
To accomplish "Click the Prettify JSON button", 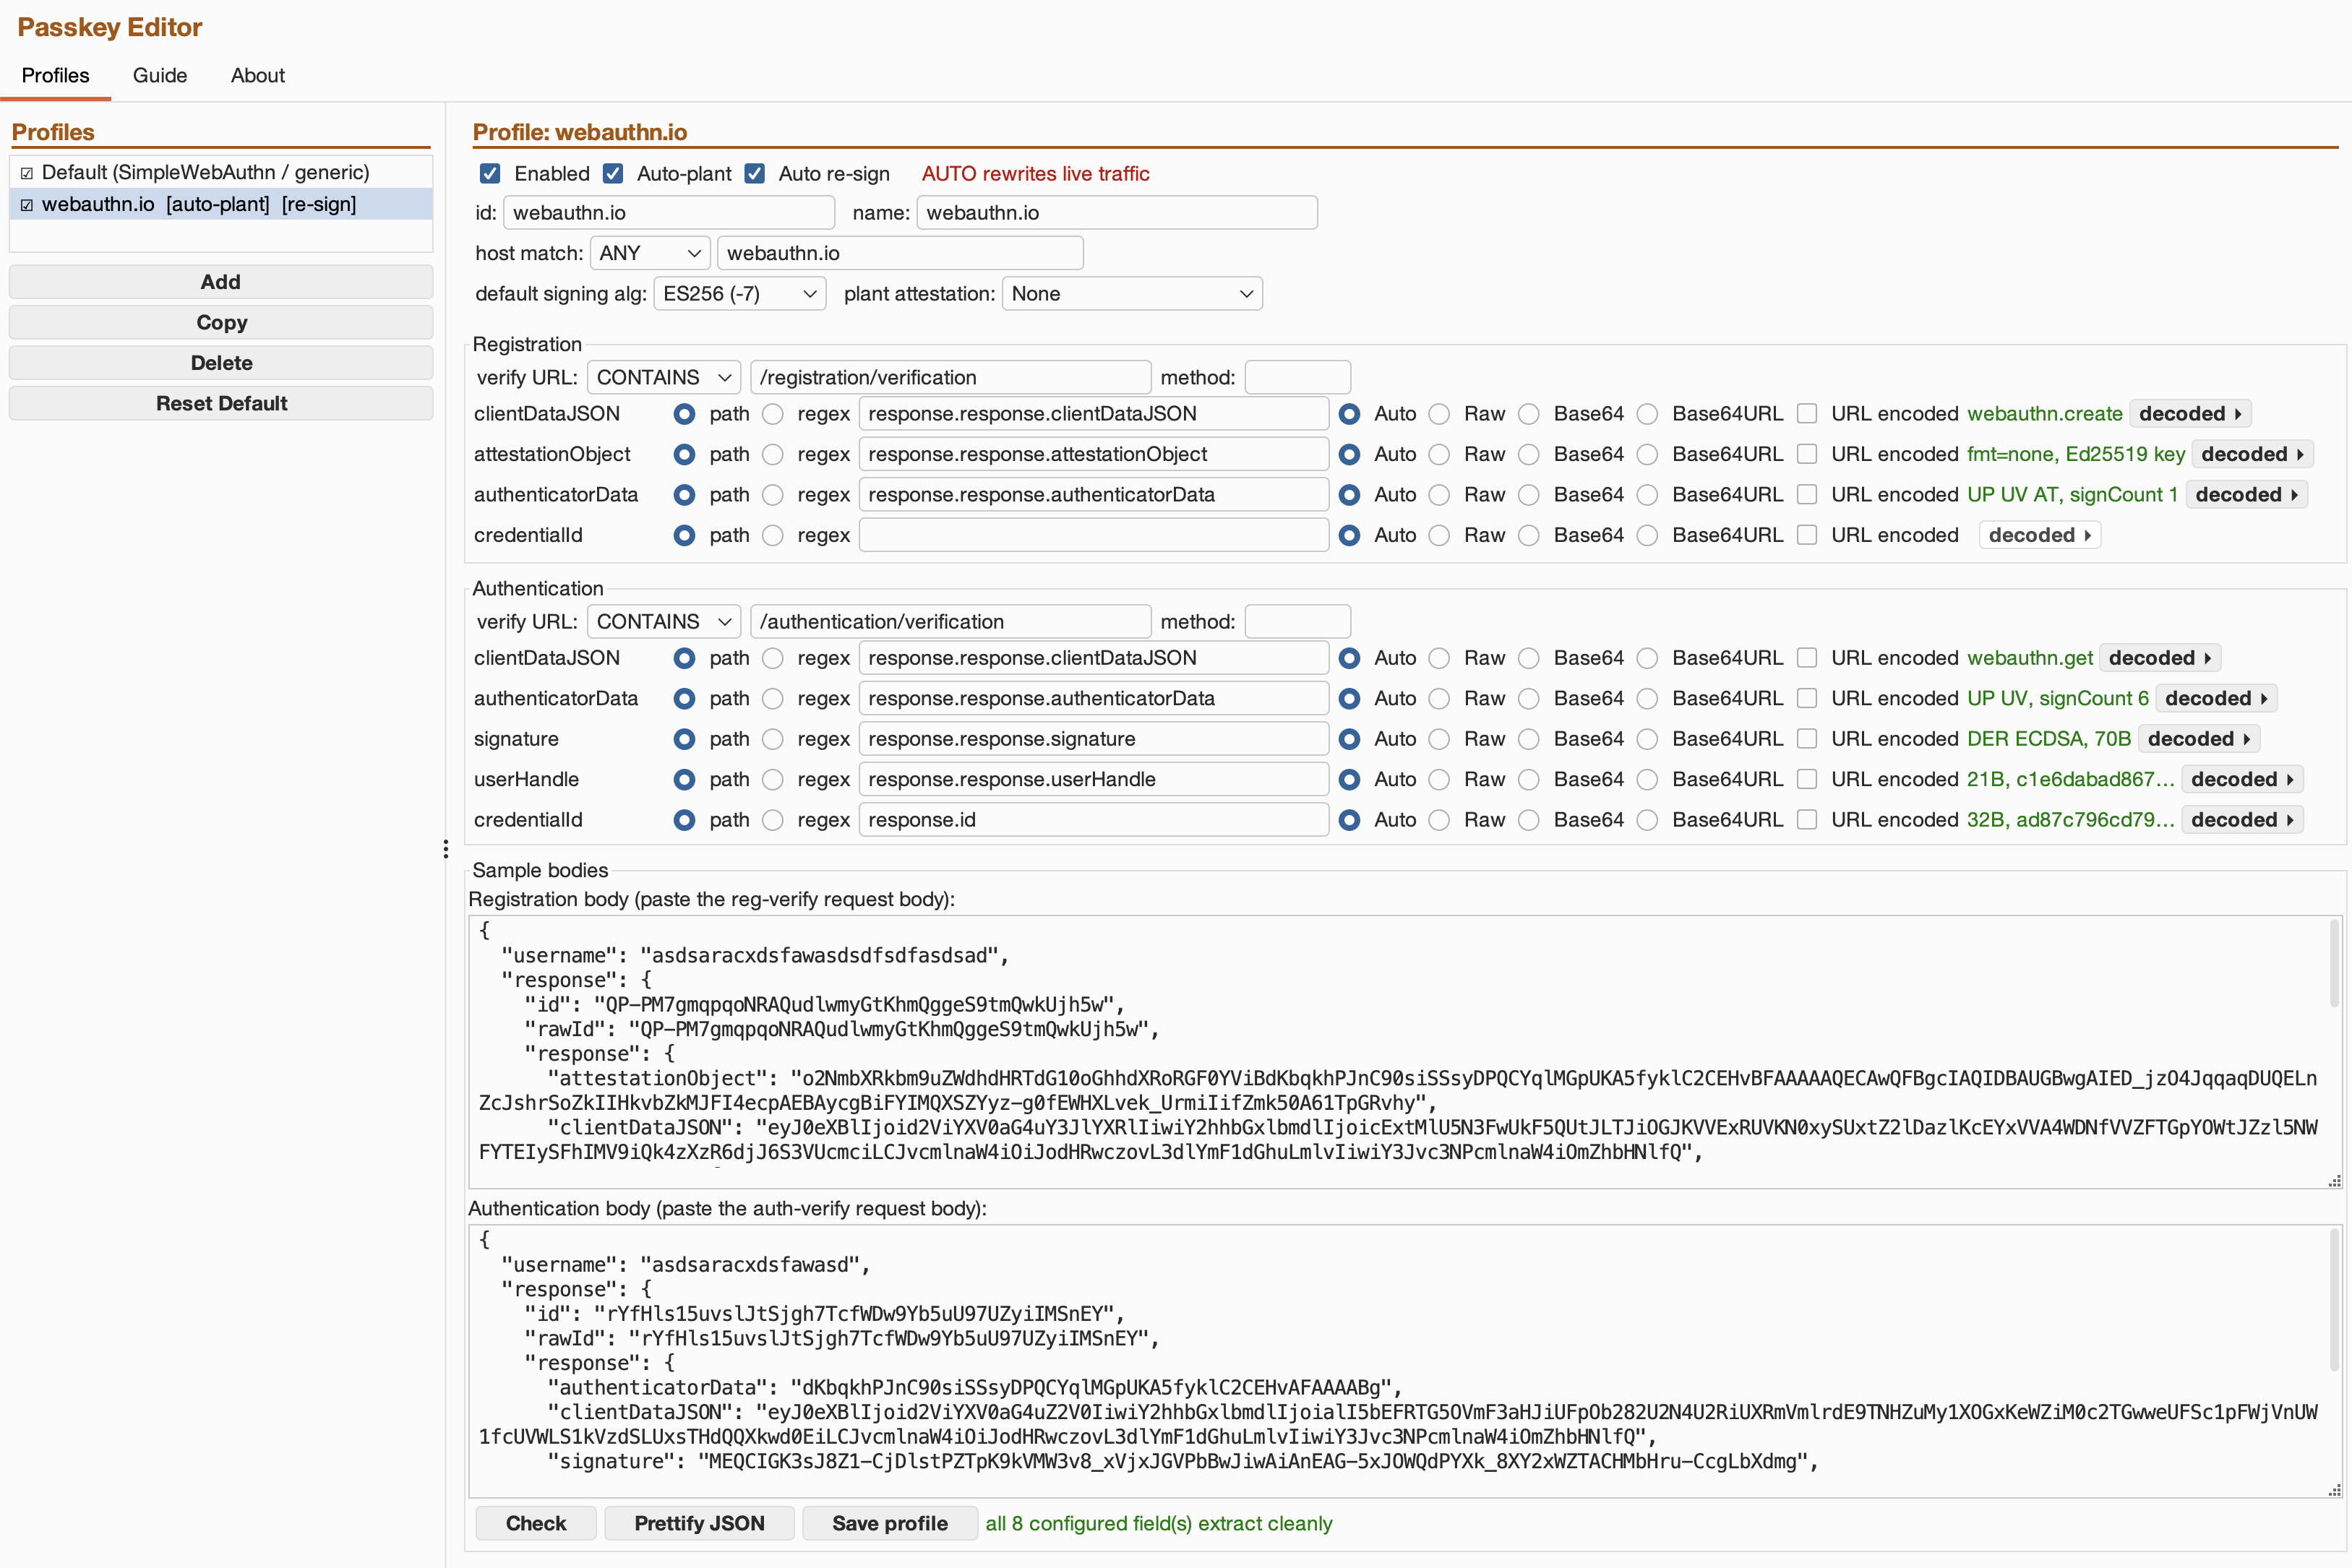I will [699, 1523].
